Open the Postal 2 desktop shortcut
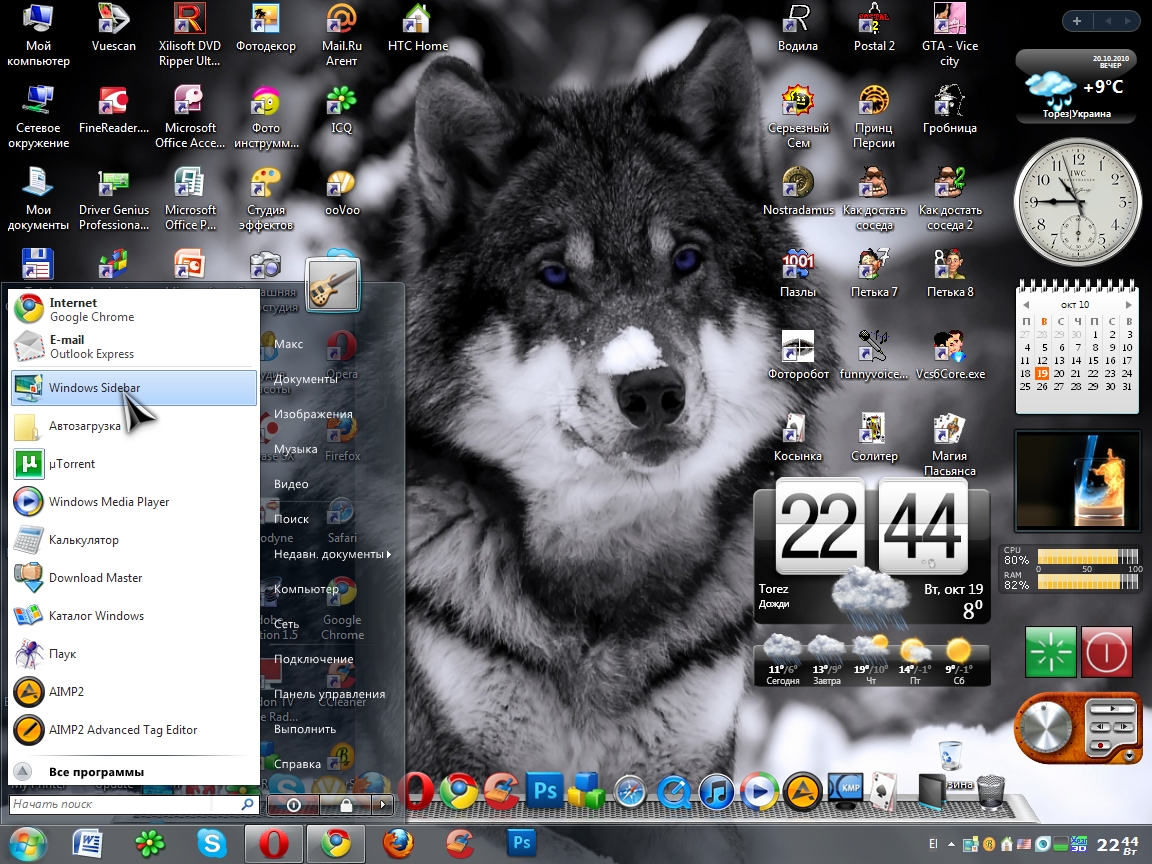1152x864 pixels. pos(874,28)
